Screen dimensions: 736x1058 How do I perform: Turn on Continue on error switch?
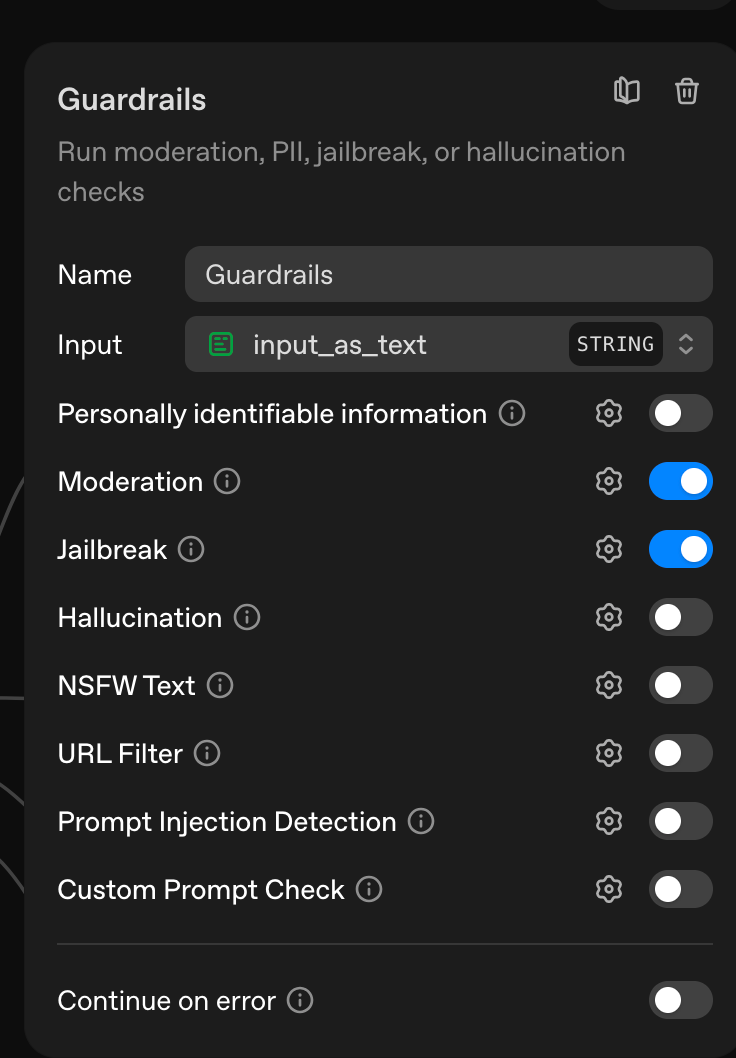680,1000
